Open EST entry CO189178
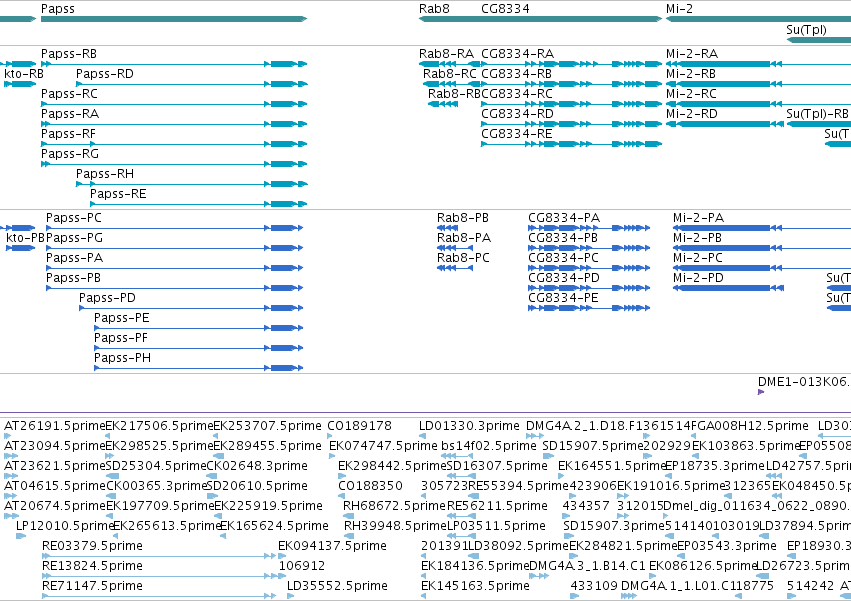The image size is (851, 601). click(x=359, y=426)
